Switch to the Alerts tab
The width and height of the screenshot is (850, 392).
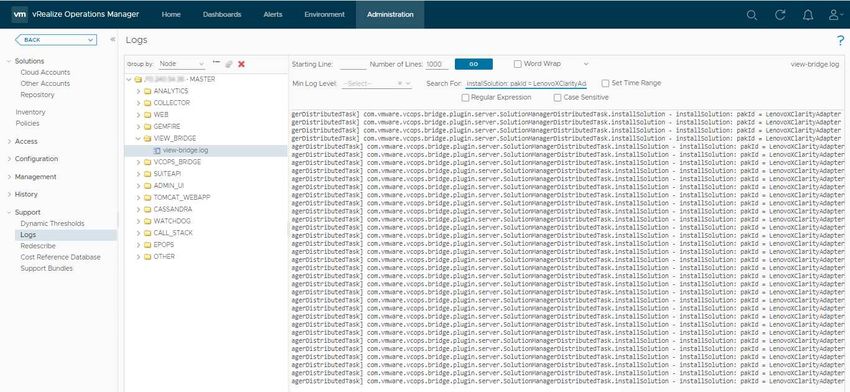(273, 15)
